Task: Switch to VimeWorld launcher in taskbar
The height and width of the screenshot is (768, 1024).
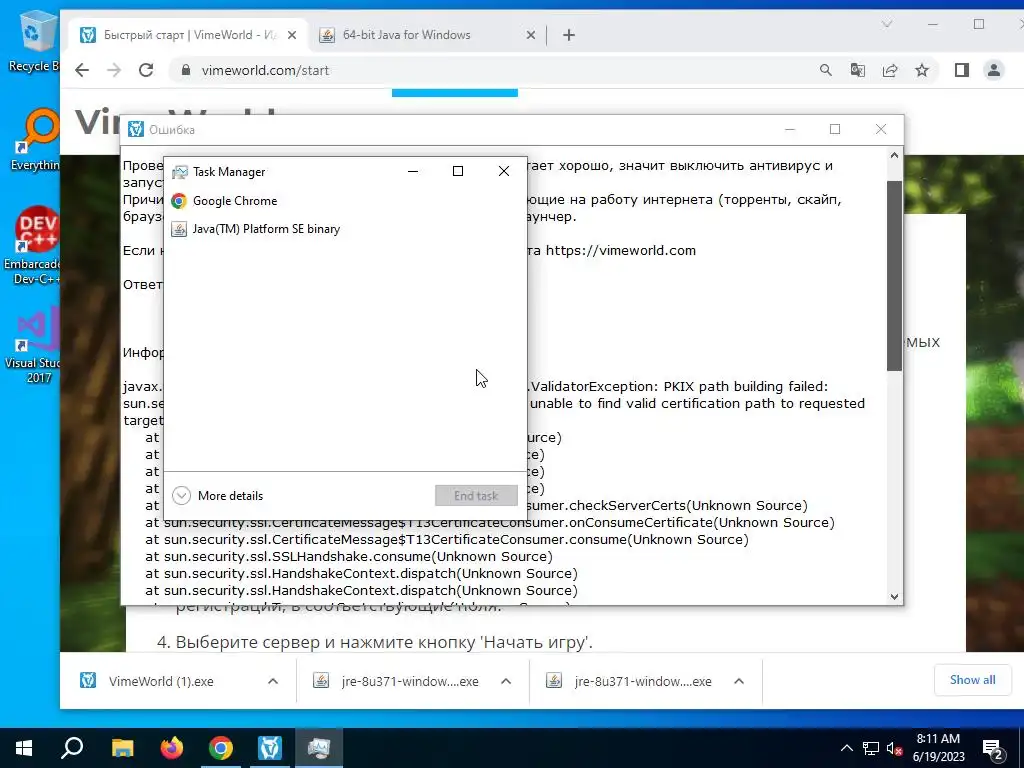Action: (x=270, y=748)
